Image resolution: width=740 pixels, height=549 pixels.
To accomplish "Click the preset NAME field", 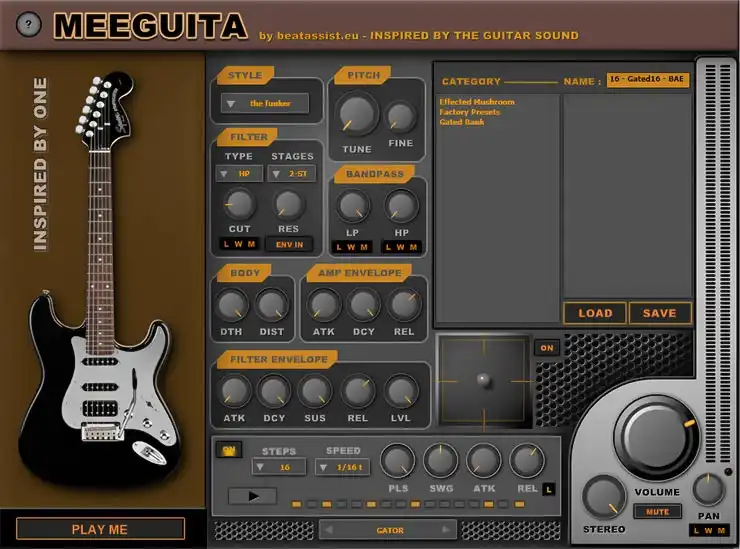I will 648,79.
